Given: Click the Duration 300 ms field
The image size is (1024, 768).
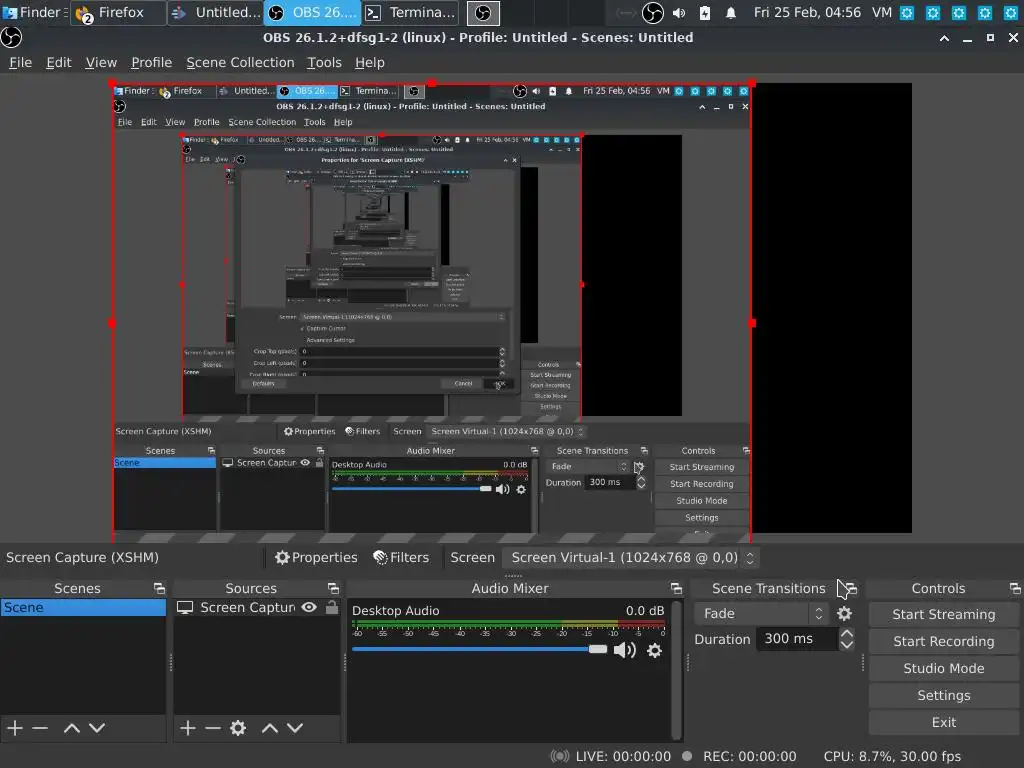Looking at the screenshot, I should click(796, 639).
